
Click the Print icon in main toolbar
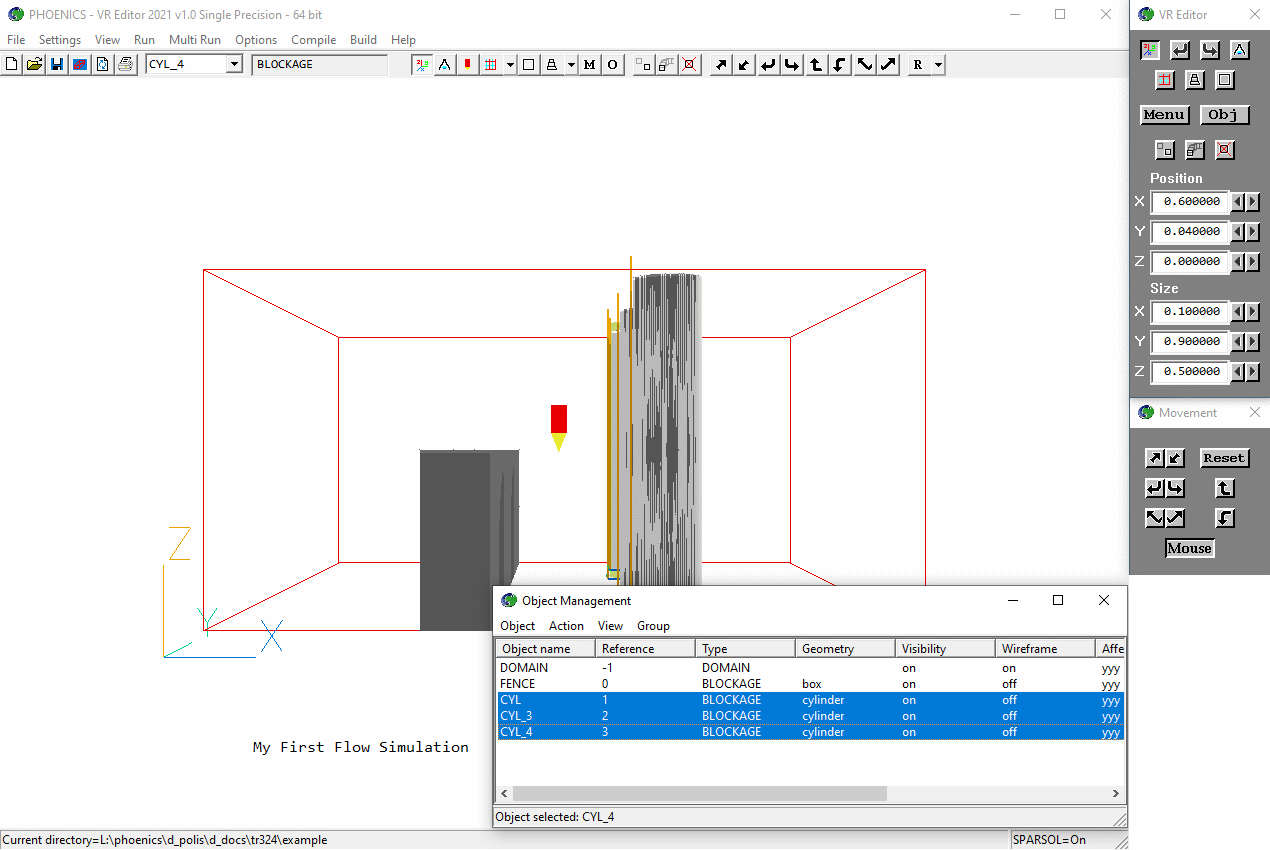[125, 65]
